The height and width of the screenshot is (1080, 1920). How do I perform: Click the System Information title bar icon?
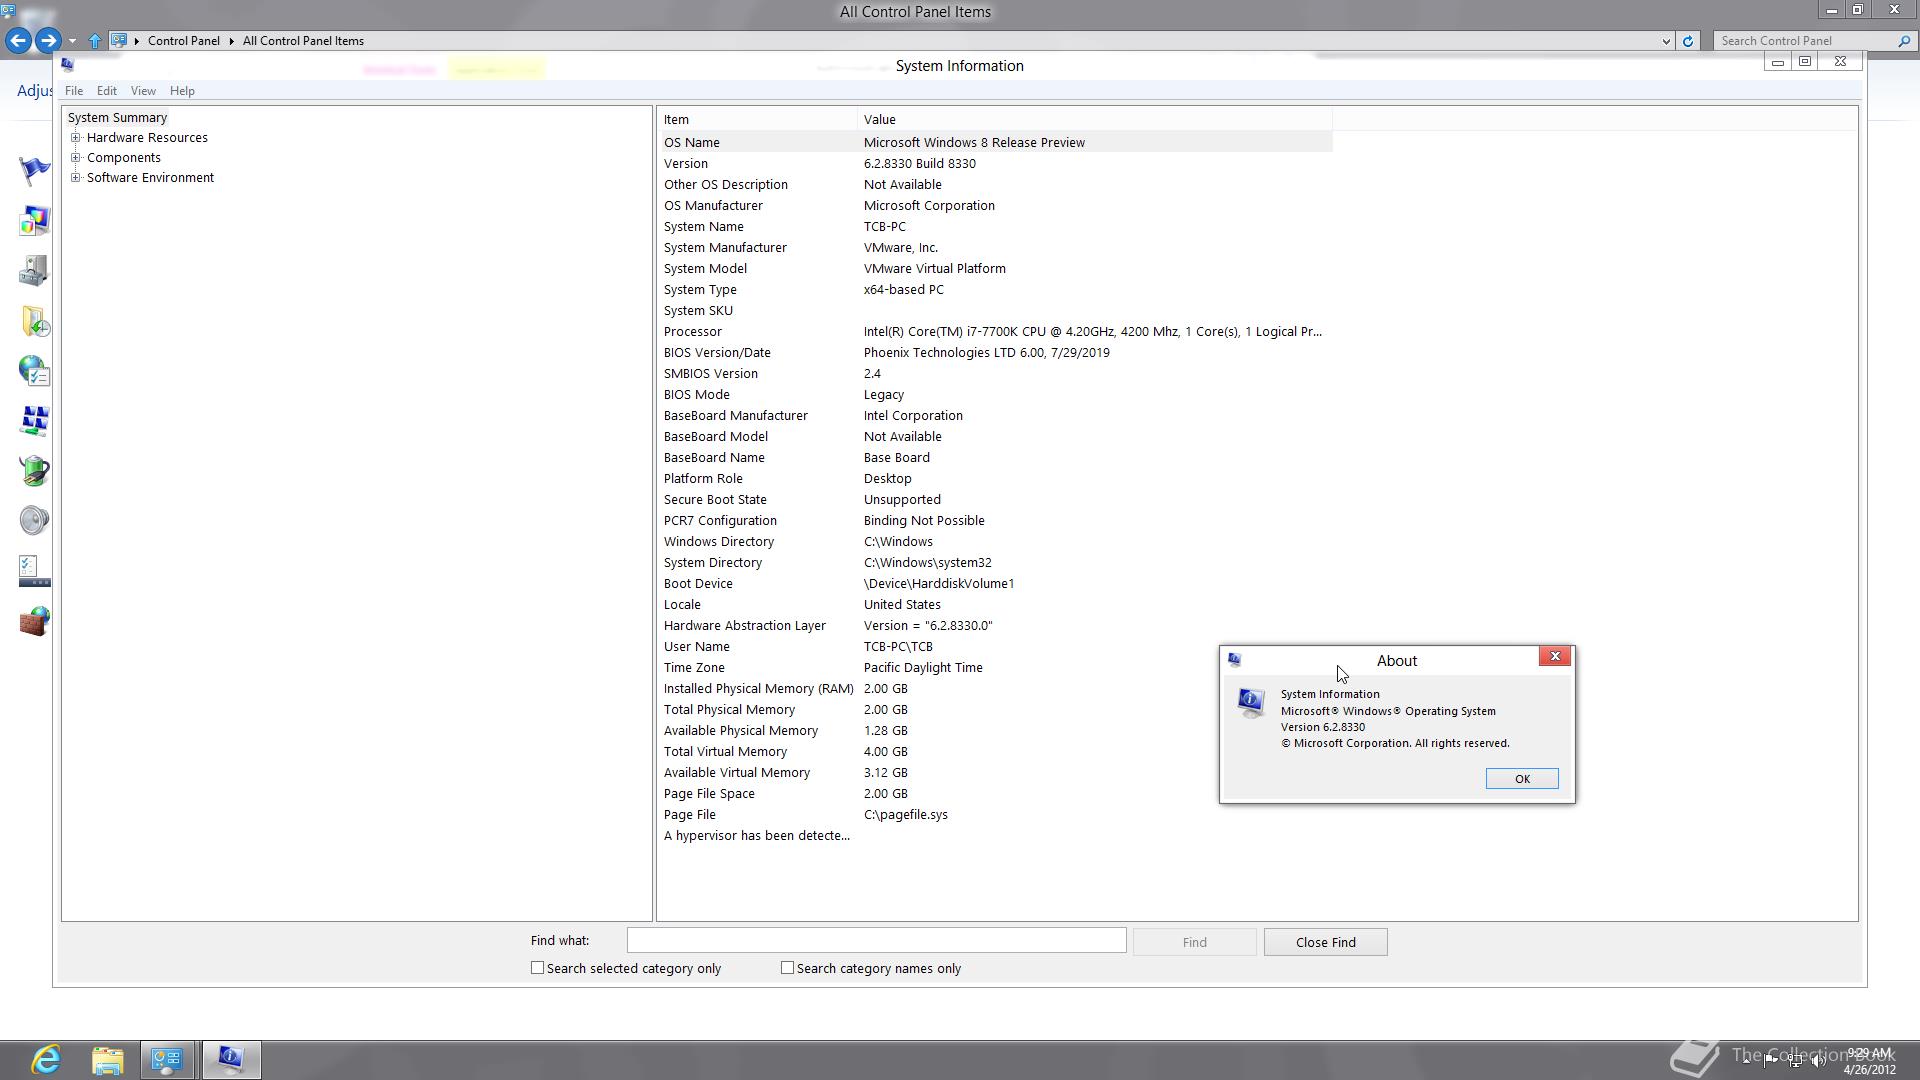67,65
